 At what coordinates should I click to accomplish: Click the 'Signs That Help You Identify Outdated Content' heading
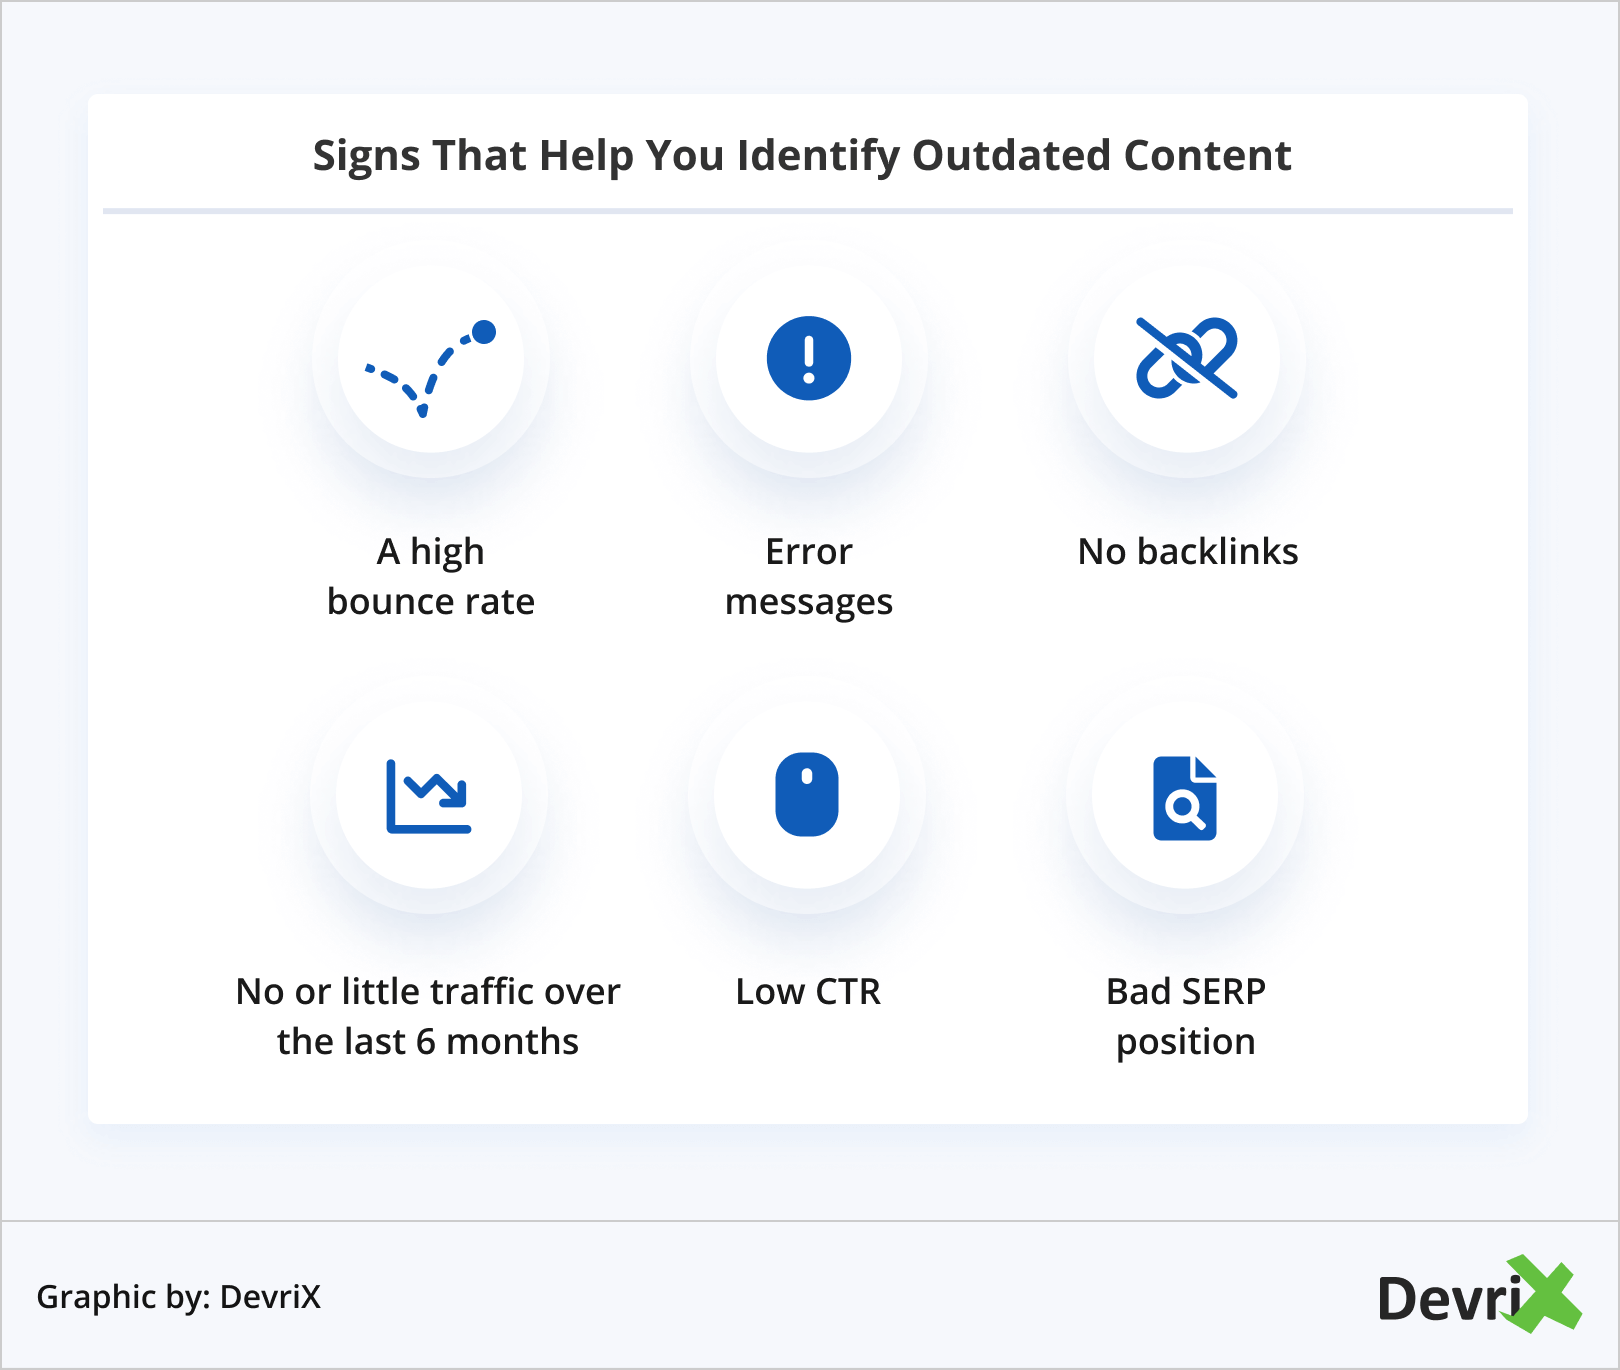point(802,156)
